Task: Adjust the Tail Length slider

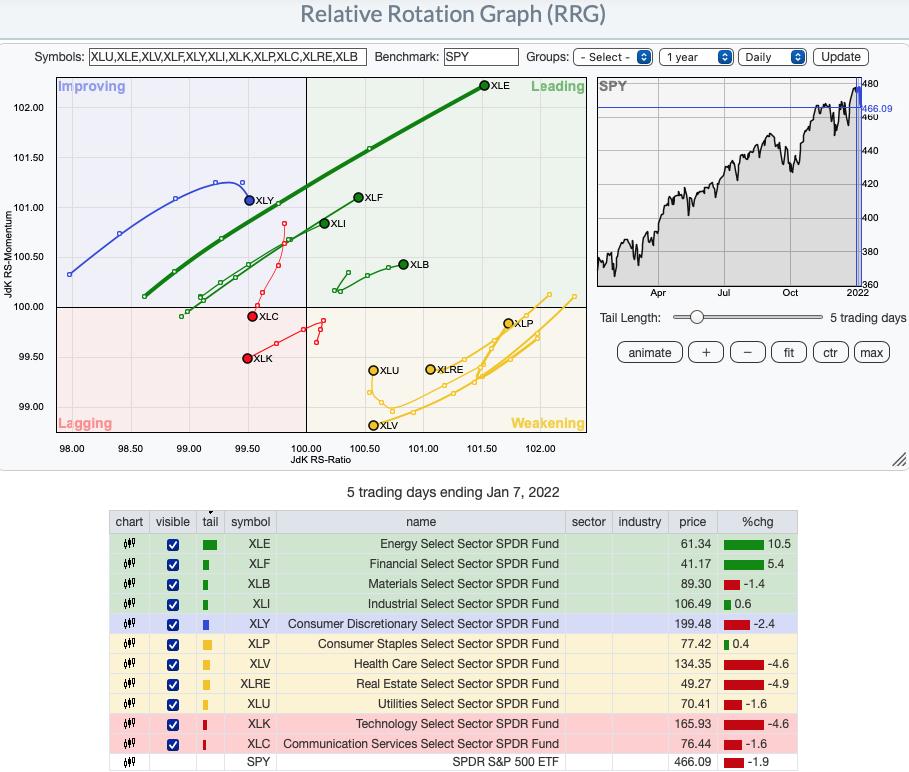Action: pos(696,318)
